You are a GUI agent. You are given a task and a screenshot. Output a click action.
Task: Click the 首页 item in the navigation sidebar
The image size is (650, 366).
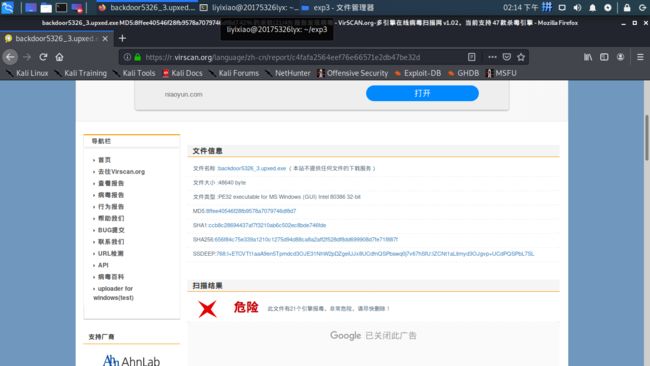pyautogui.click(x=104, y=160)
